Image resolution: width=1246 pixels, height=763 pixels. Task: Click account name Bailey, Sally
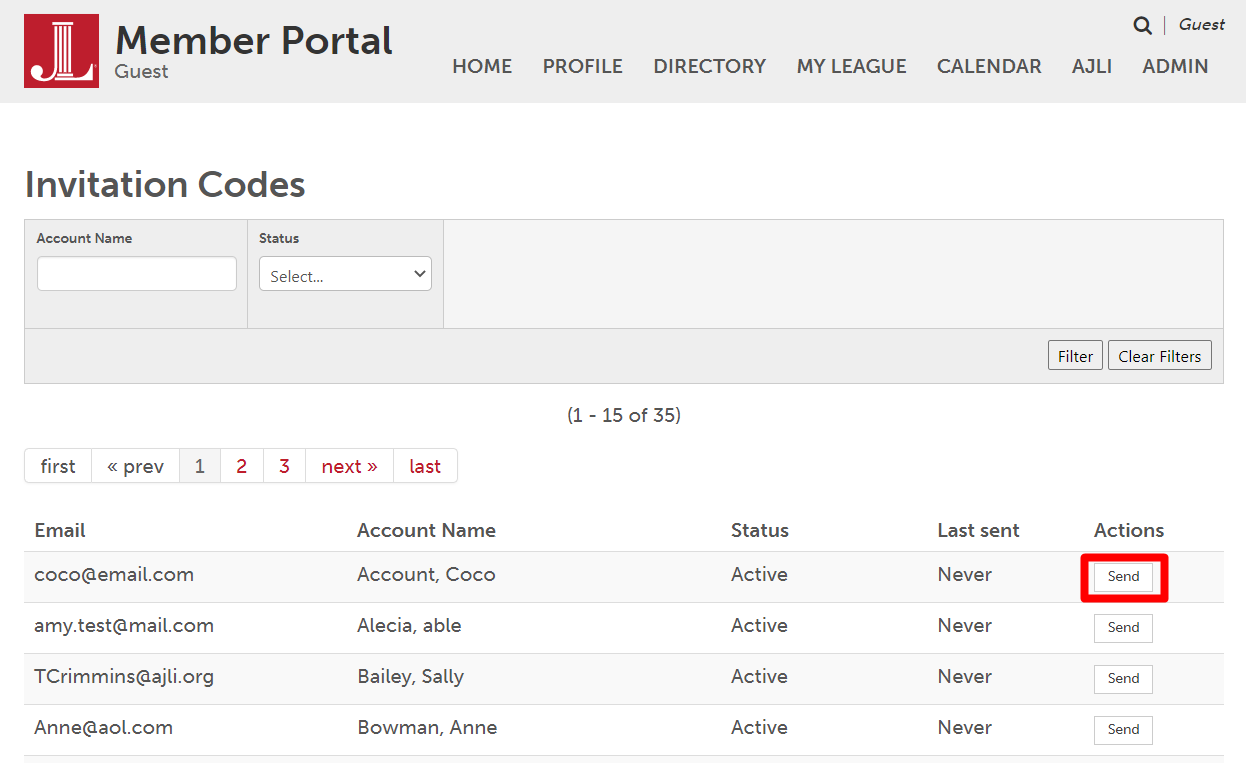411,677
